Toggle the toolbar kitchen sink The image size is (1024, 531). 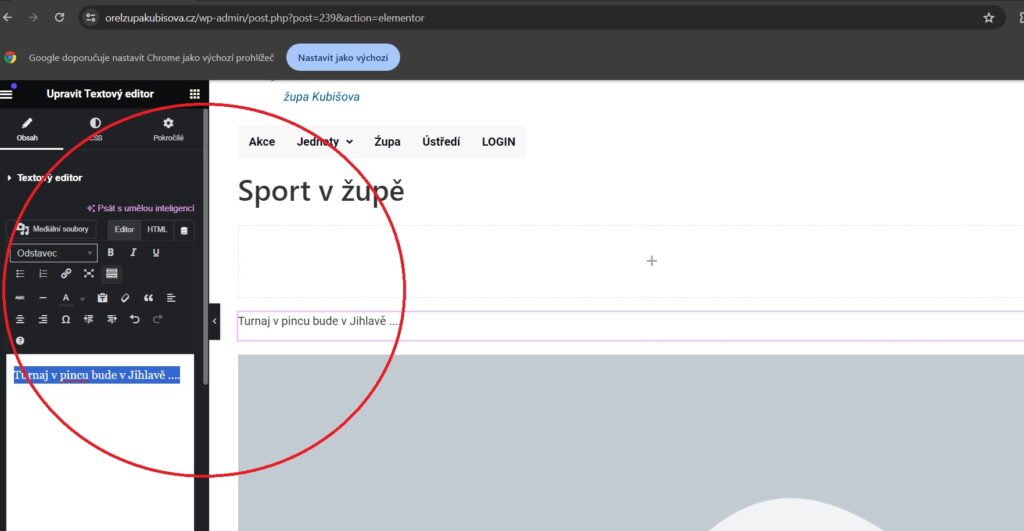tap(112, 274)
